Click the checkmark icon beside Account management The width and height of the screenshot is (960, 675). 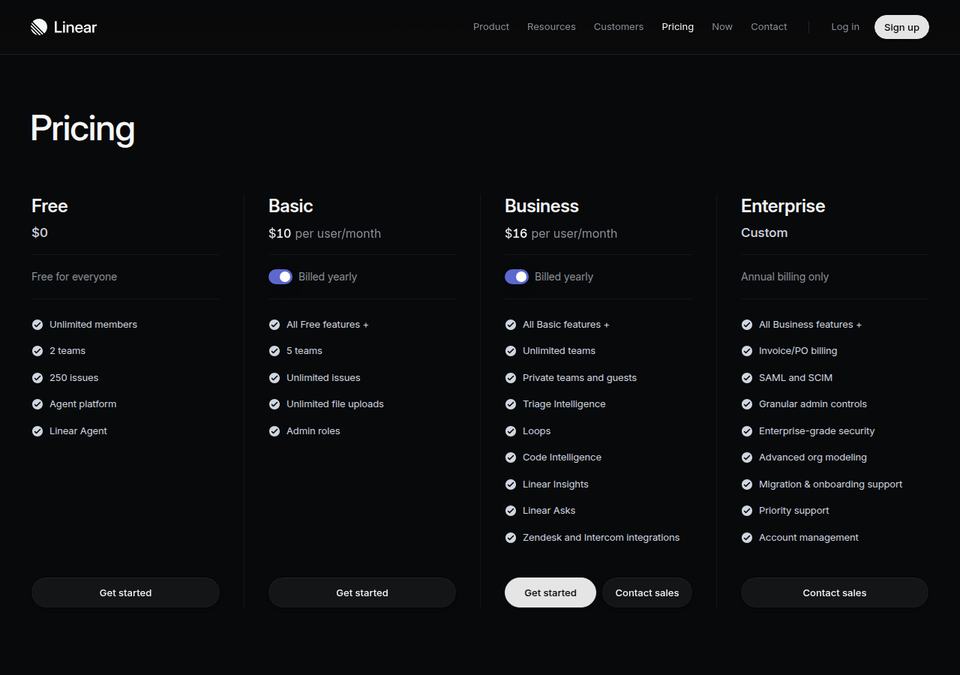tap(747, 538)
